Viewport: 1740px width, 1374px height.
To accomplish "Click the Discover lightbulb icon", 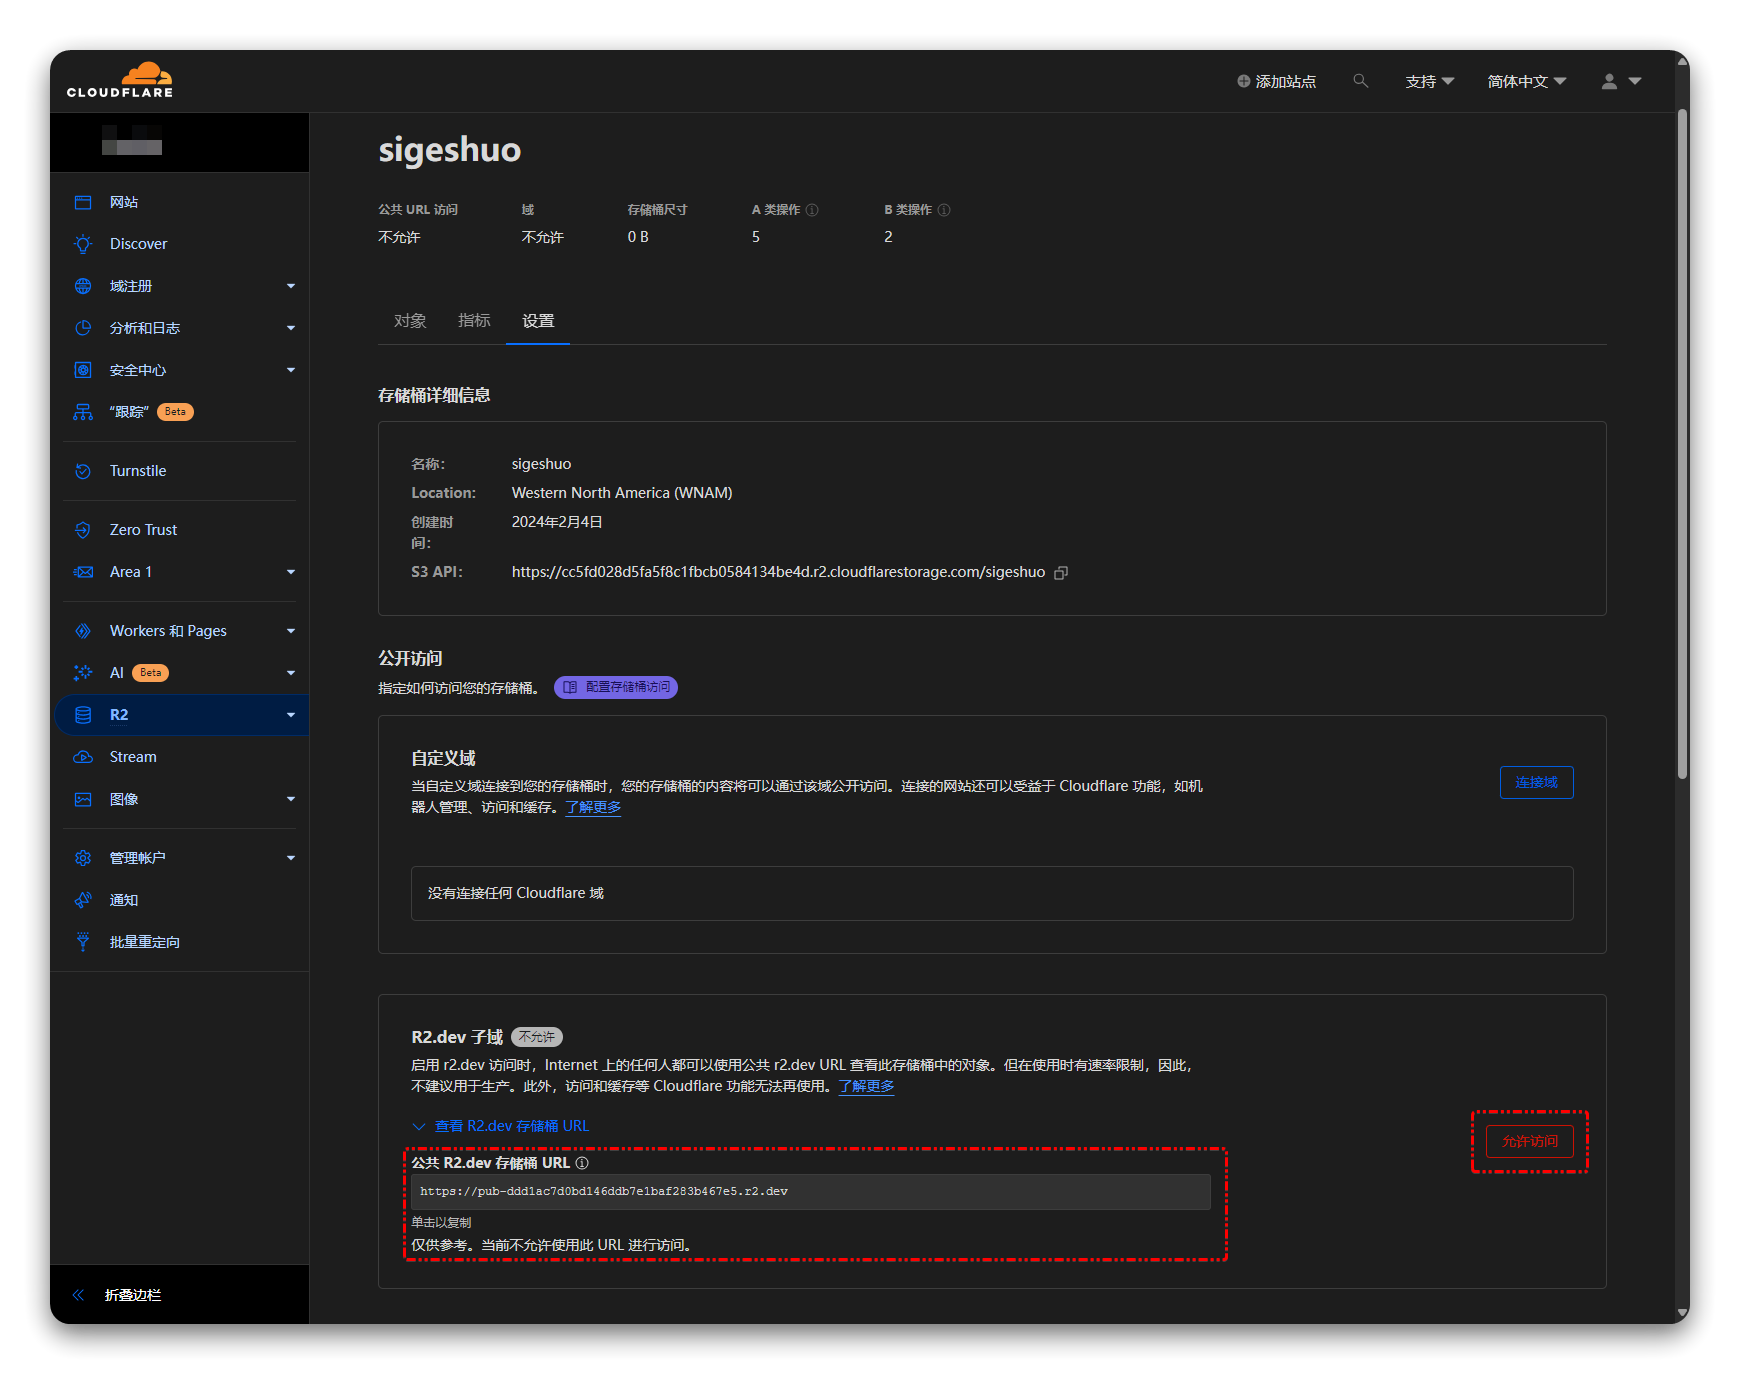I will [x=83, y=244].
